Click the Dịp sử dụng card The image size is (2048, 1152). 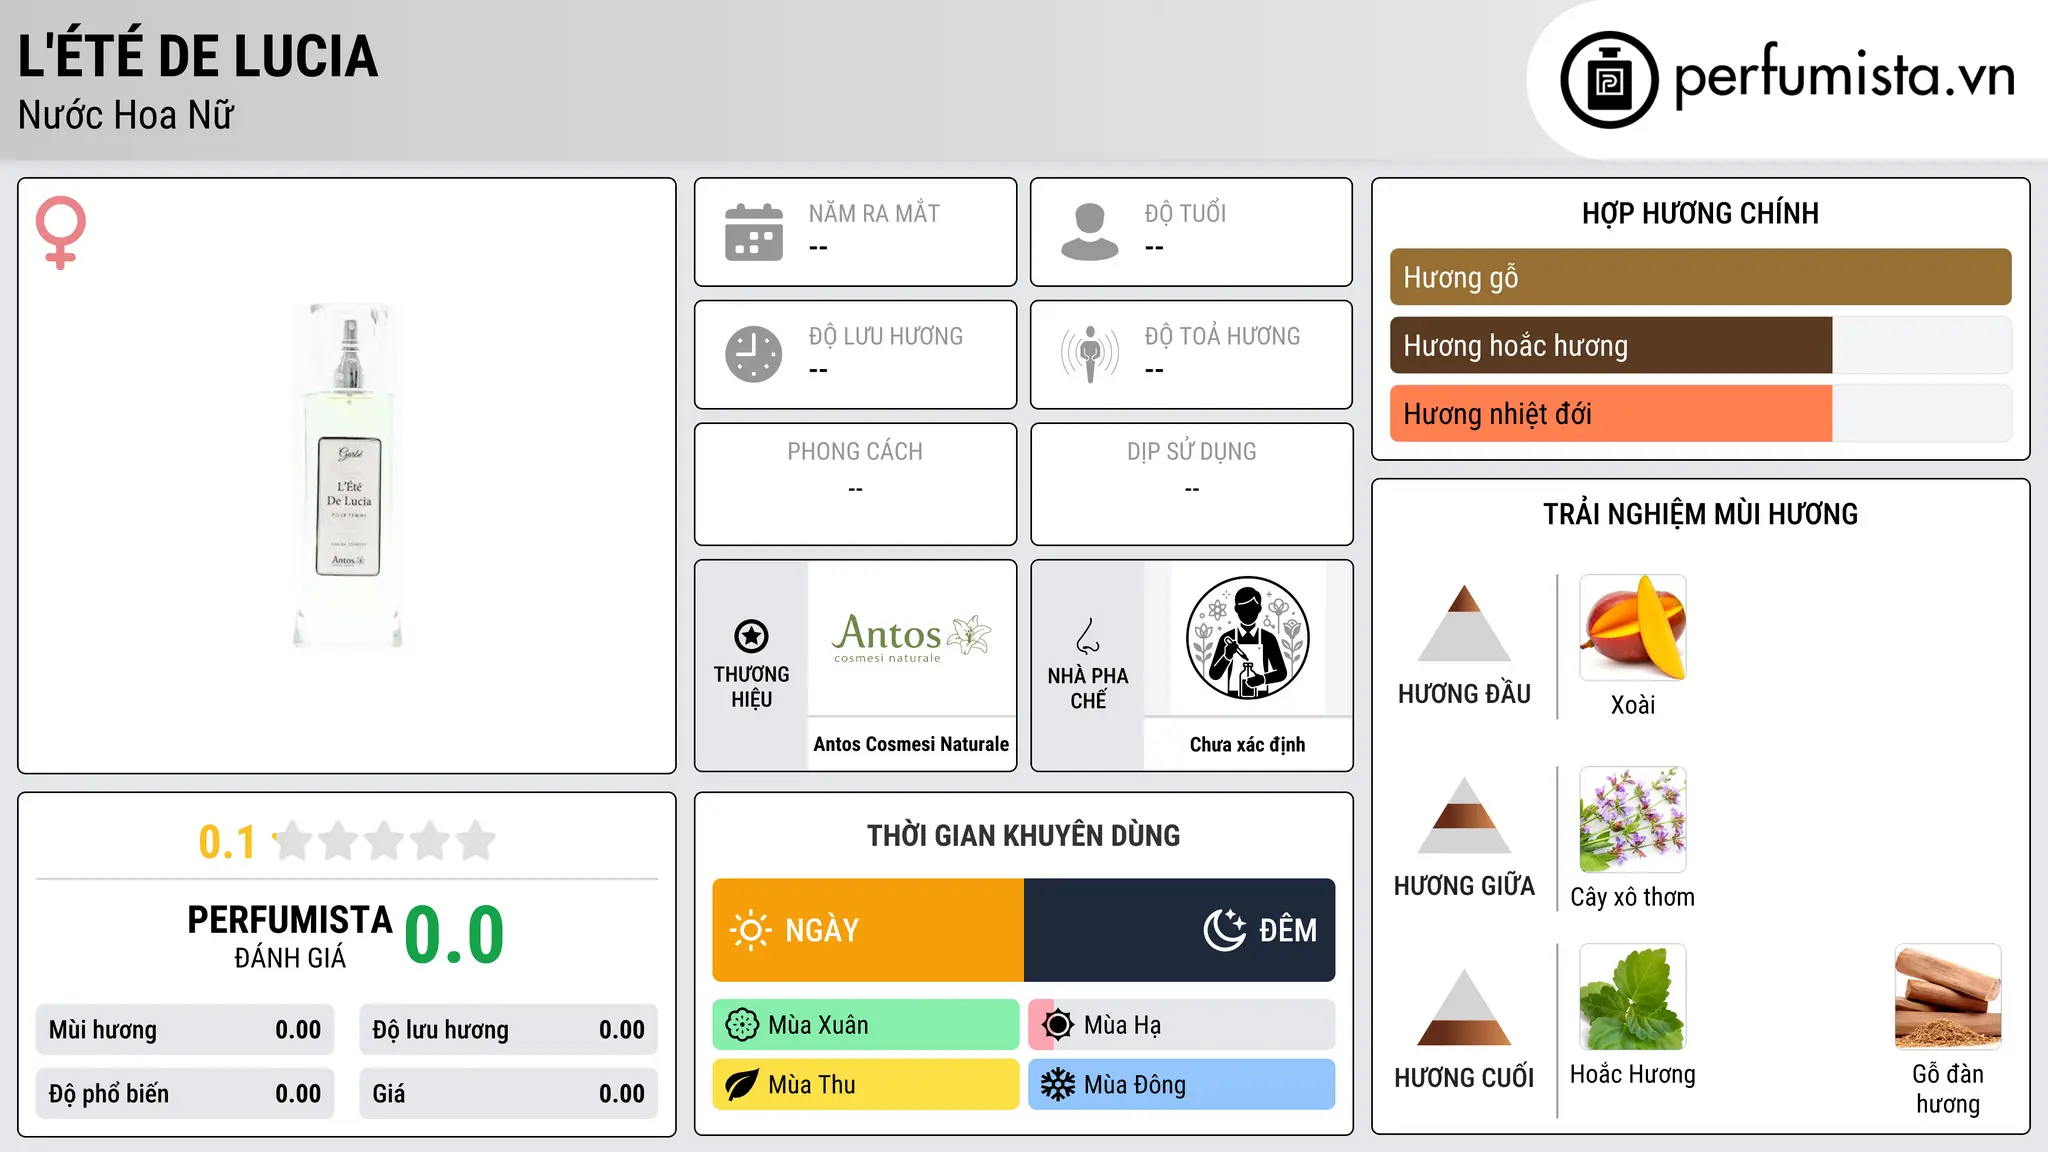pyautogui.click(x=1192, y=484)
